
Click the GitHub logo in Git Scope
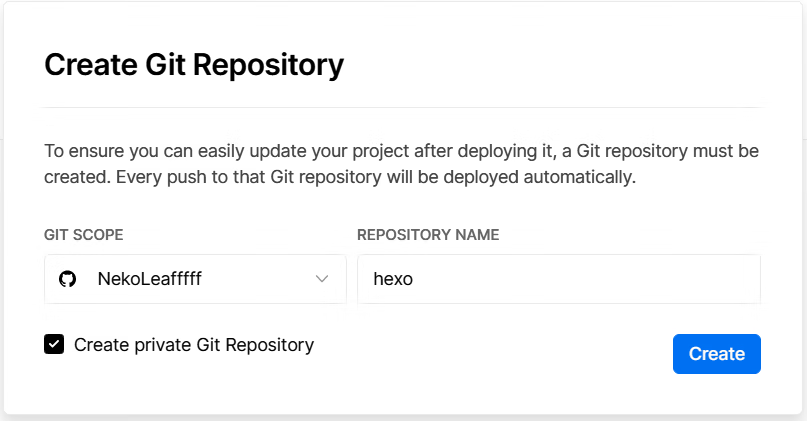coord(67,279)
